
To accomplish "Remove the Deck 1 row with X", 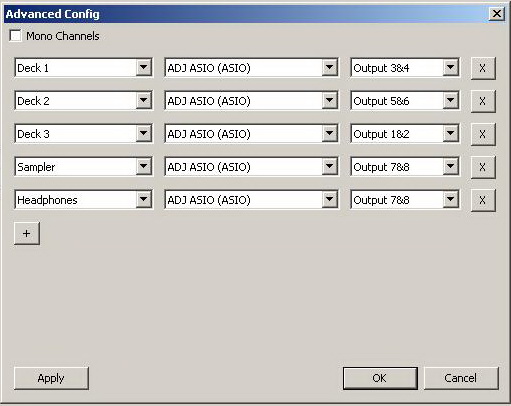I will 483,68.
